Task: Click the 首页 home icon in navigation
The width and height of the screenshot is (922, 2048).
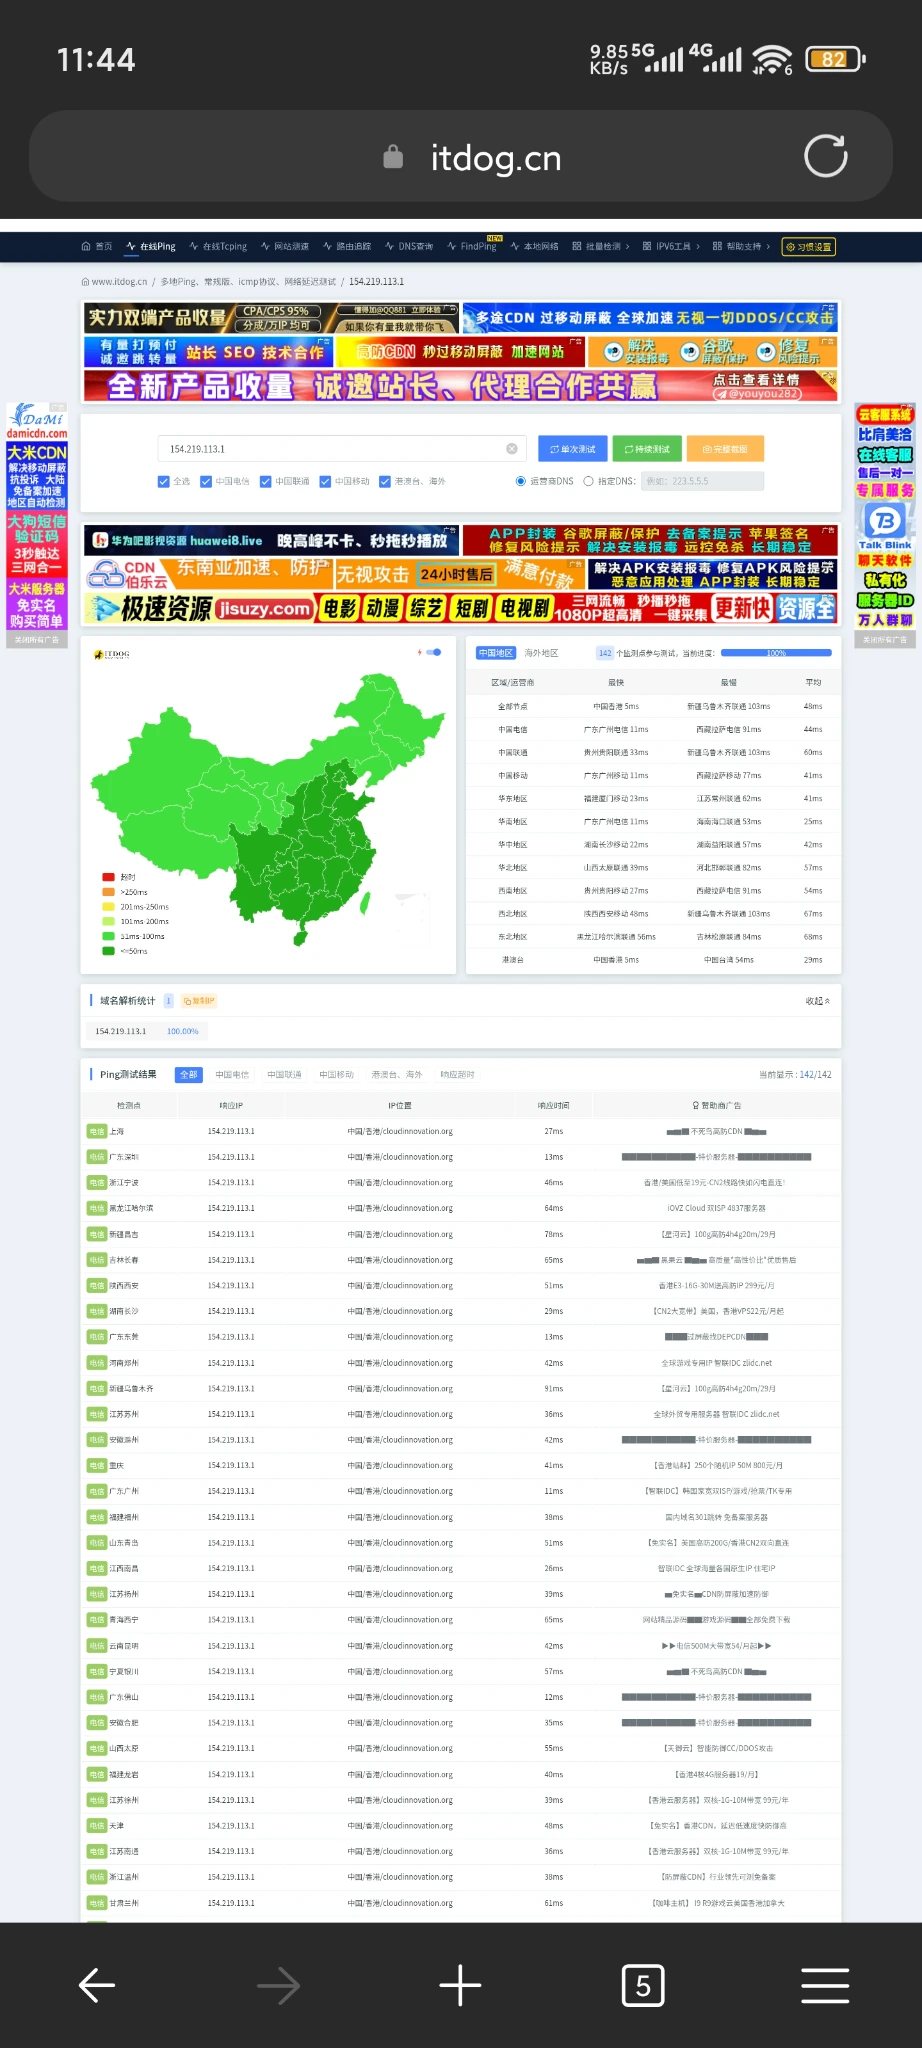Action: coord(97,246)
